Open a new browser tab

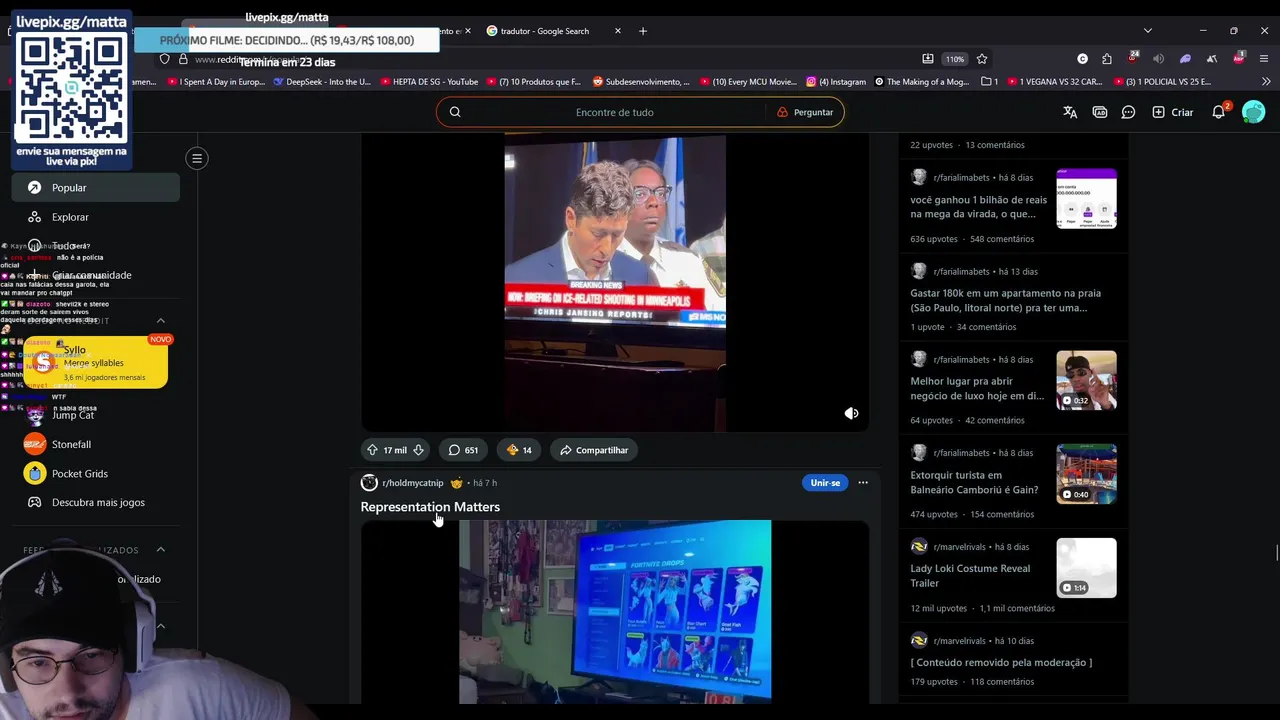[643, 31]
